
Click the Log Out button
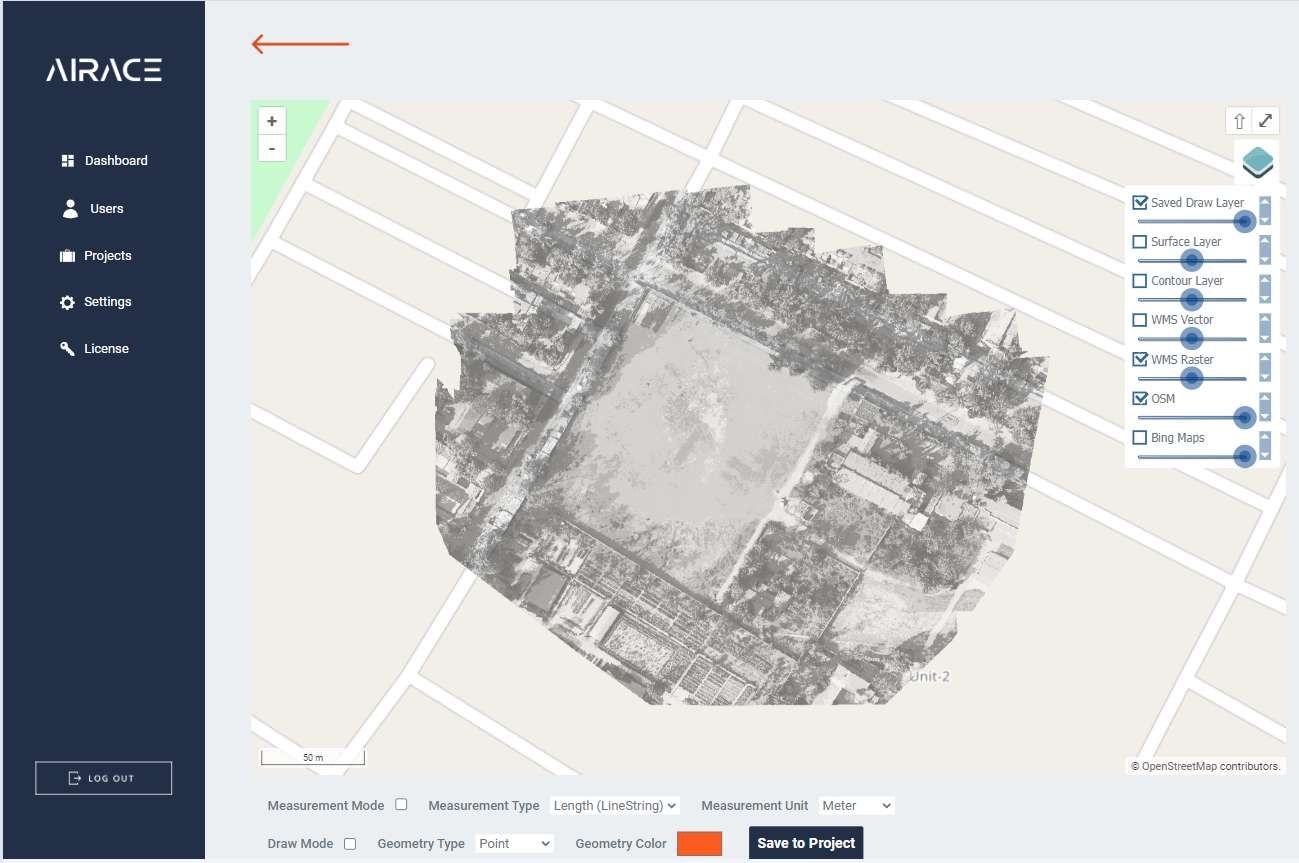(x=103, y=777)
